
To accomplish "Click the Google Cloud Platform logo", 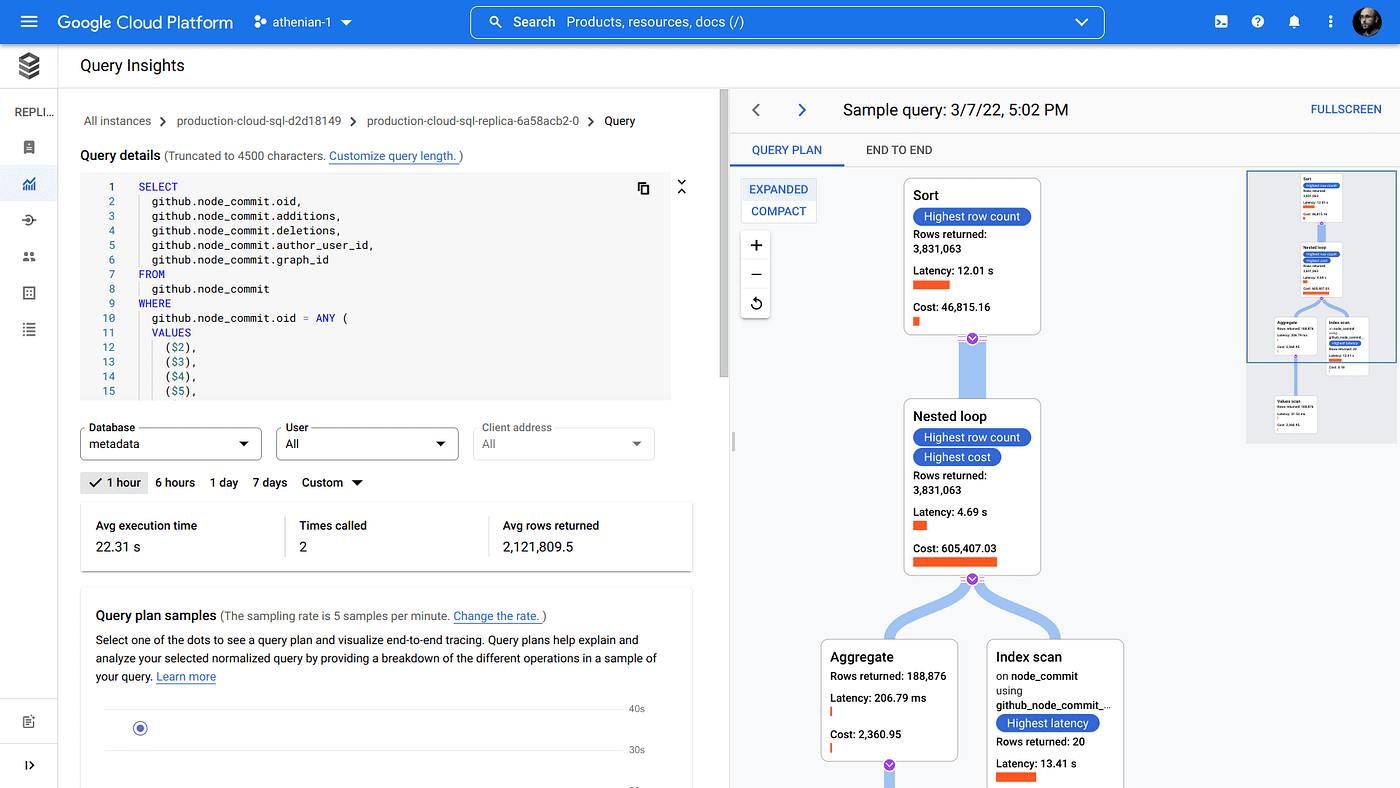I will [145, 22].
